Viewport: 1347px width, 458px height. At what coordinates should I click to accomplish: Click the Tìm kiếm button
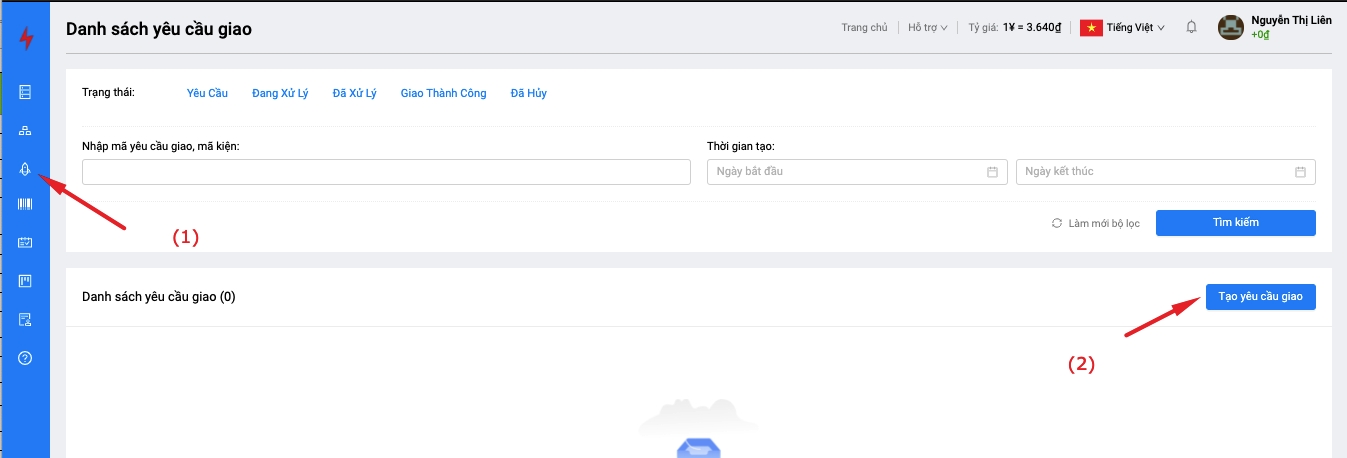coord(1235,223)
